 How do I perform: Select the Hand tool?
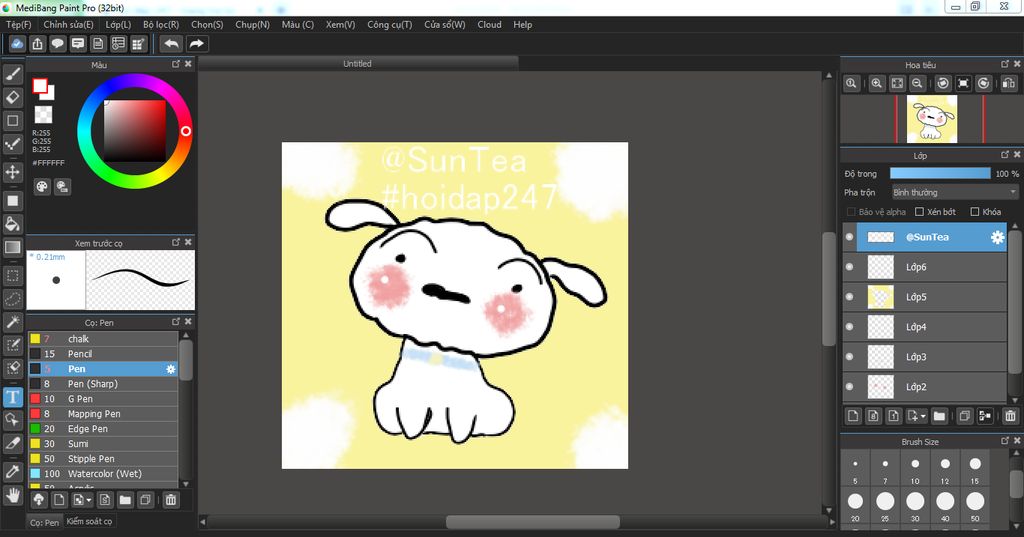click(x=12, y=495)
